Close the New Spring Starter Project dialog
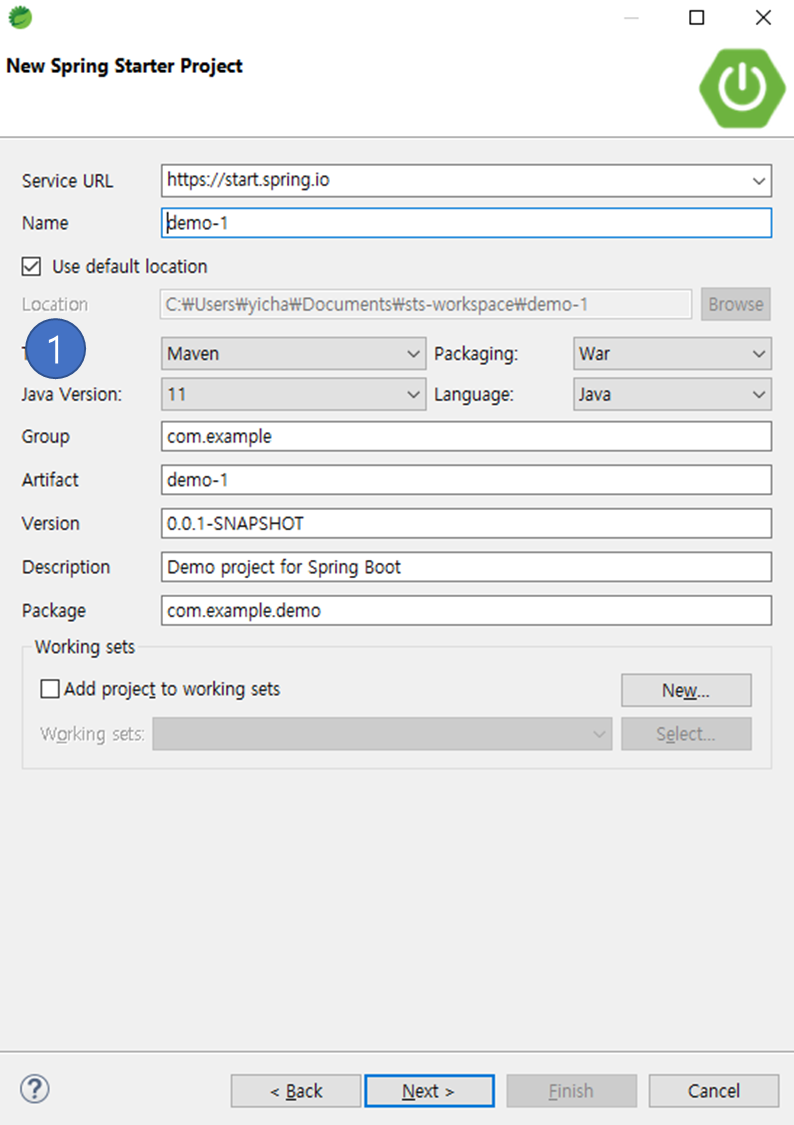 point(763,17)
